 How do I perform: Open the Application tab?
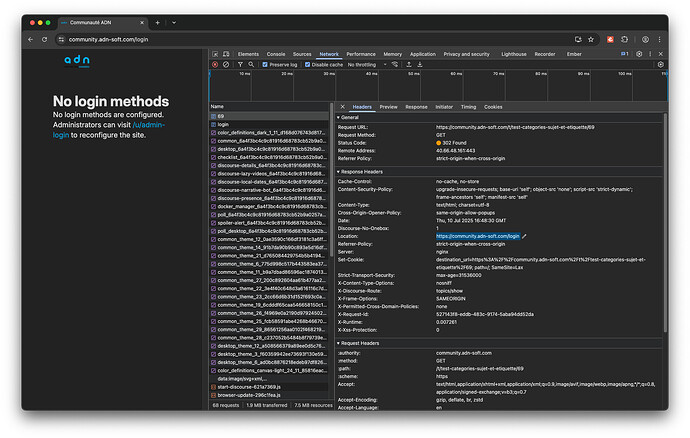[x=422, y=54]
